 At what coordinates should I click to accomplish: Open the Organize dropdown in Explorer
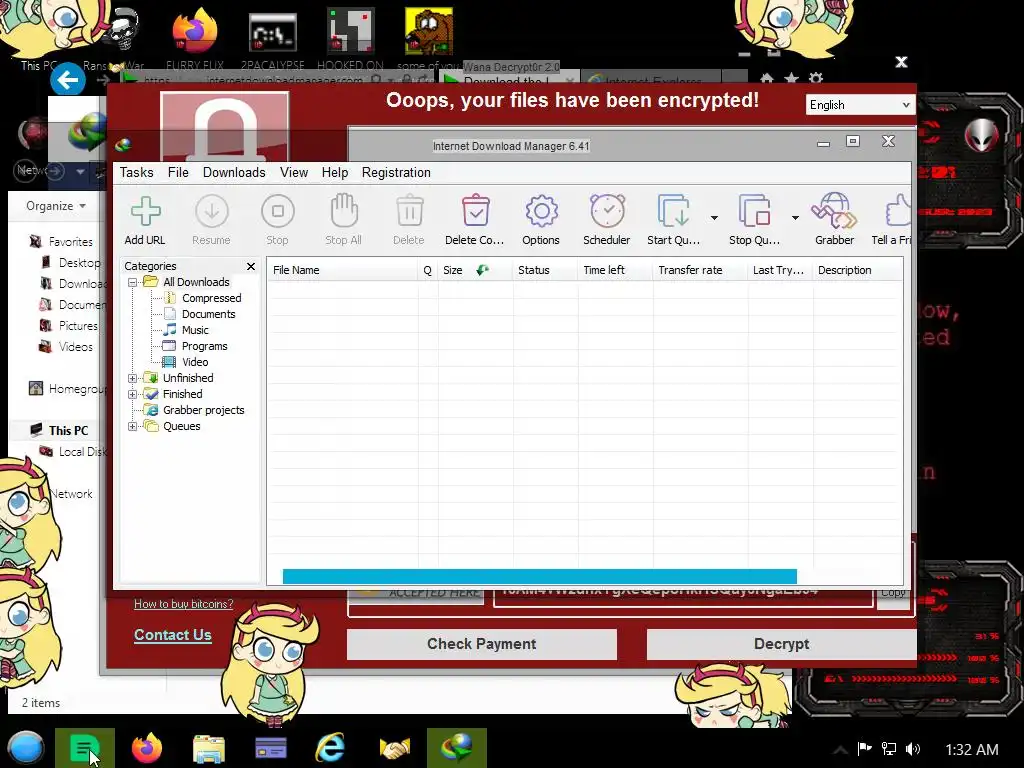point(56,206)
